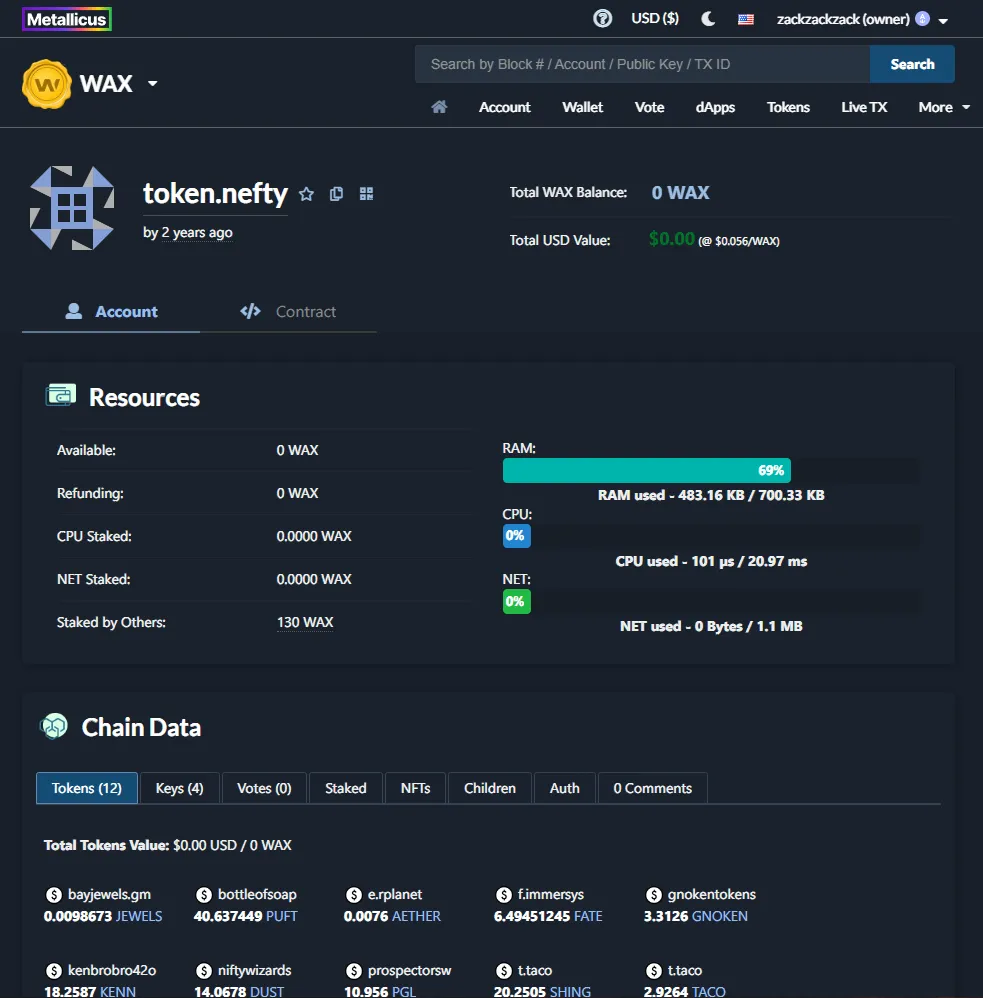Viewport: 983px width, 998px height.
Task: Open the WAX chain selector dropdown
Action: pos(118,83)
